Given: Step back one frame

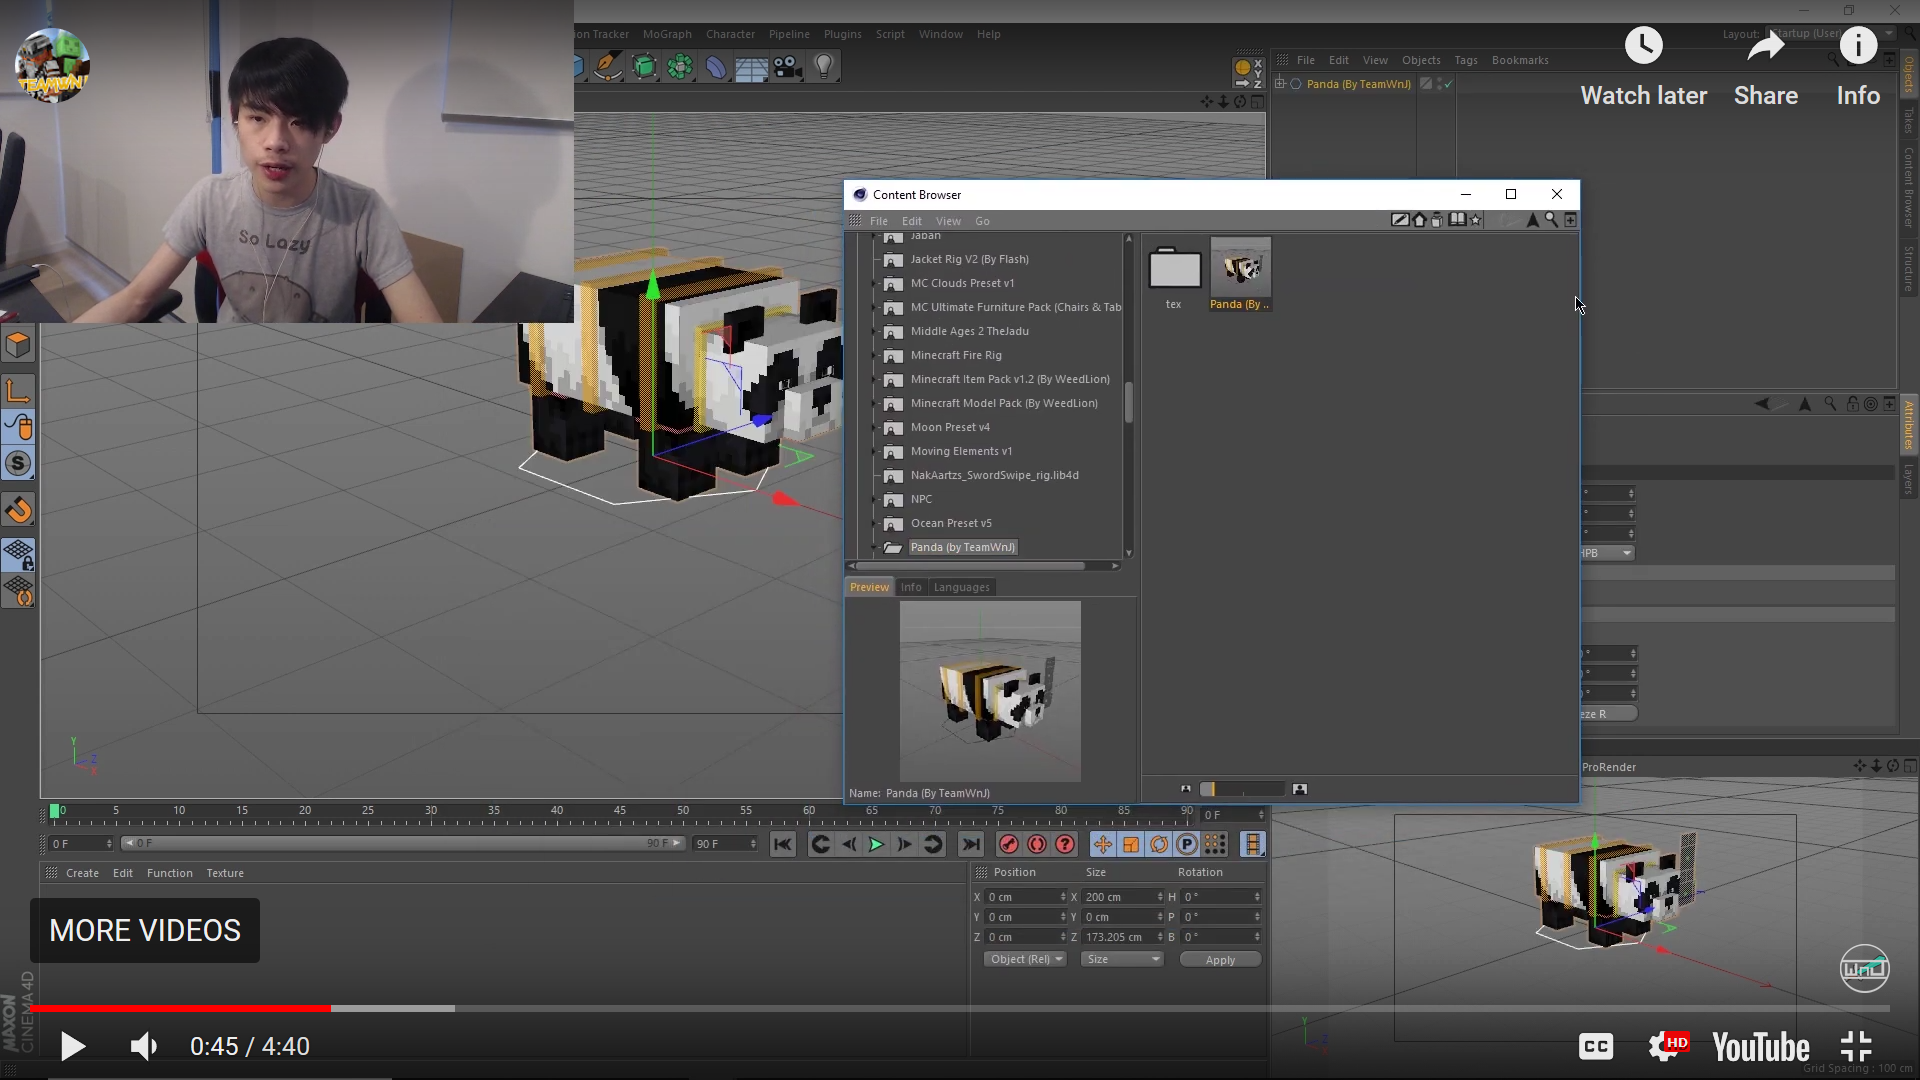Looking at the screenshot, I should coord(848,845).
